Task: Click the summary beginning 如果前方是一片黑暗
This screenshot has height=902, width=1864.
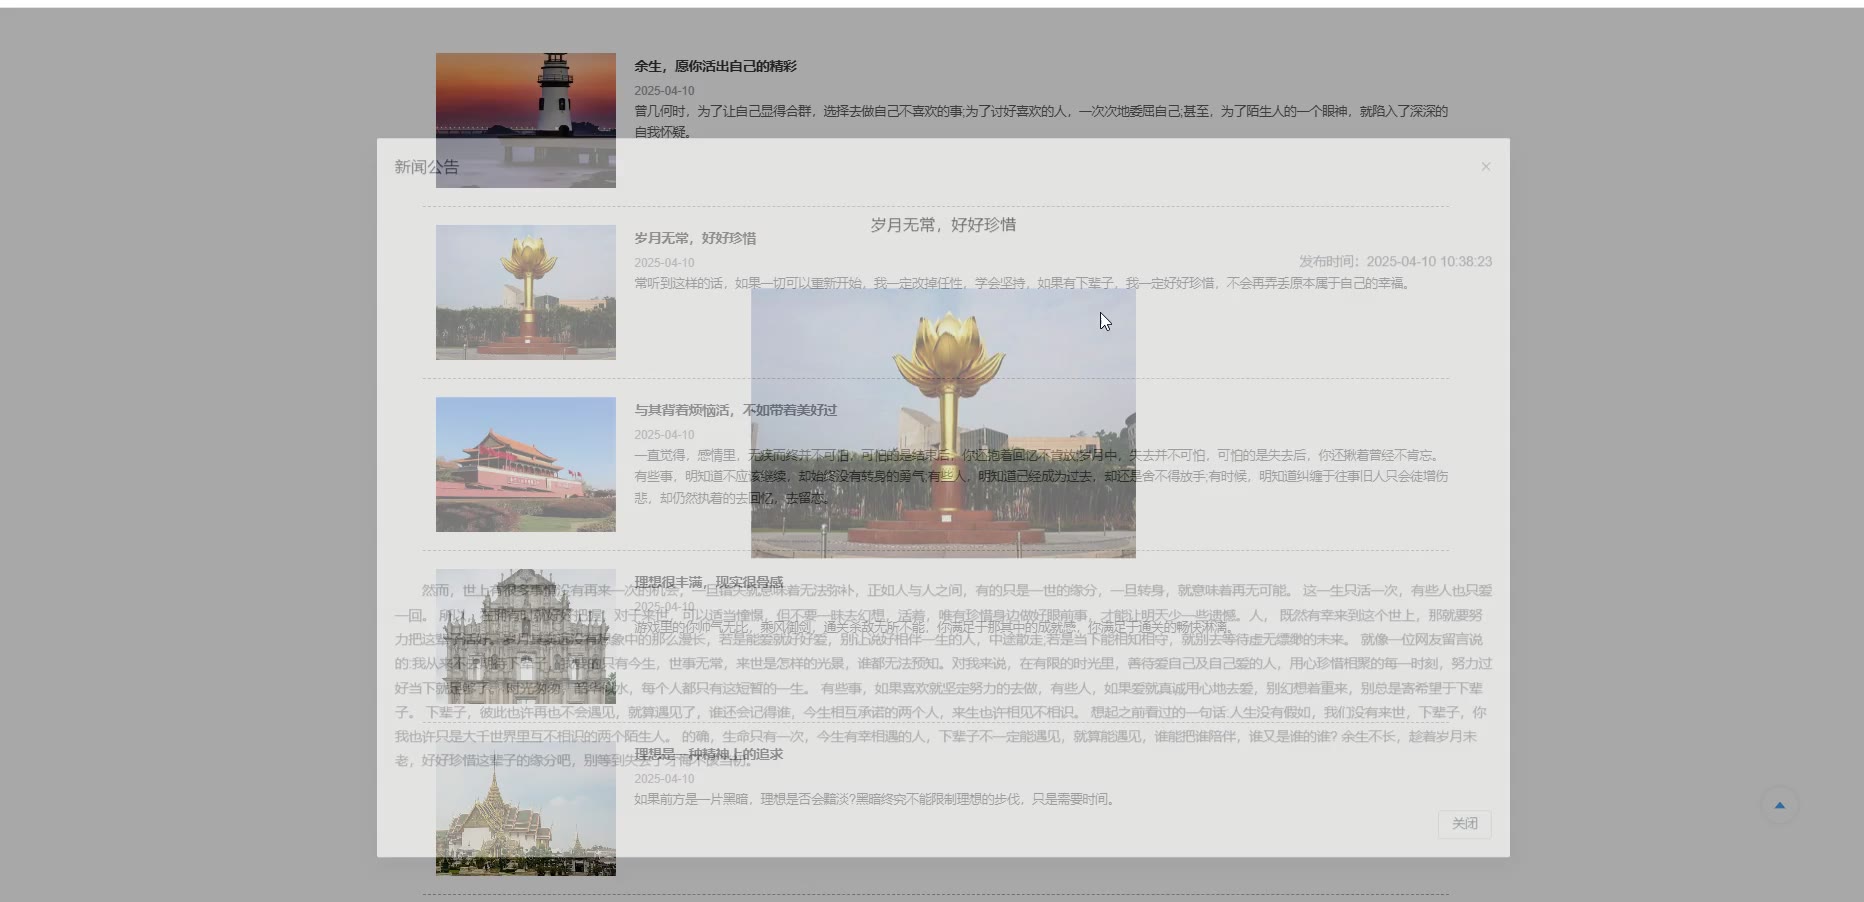Action: pyautogui.click(x=874, y=799)
